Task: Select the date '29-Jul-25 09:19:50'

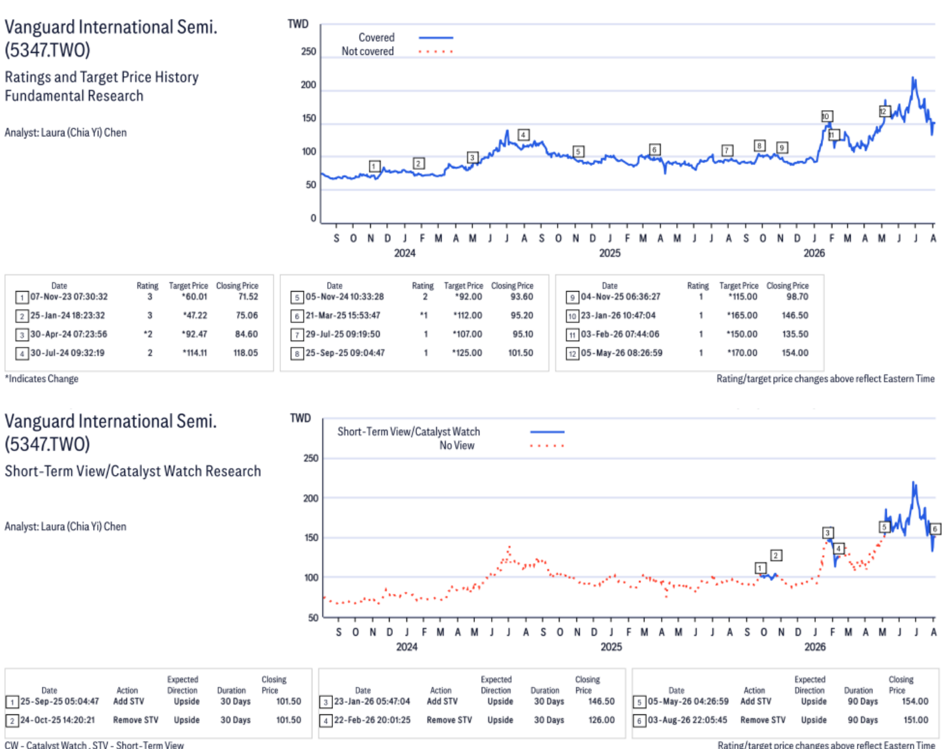Action: (343, 334)
